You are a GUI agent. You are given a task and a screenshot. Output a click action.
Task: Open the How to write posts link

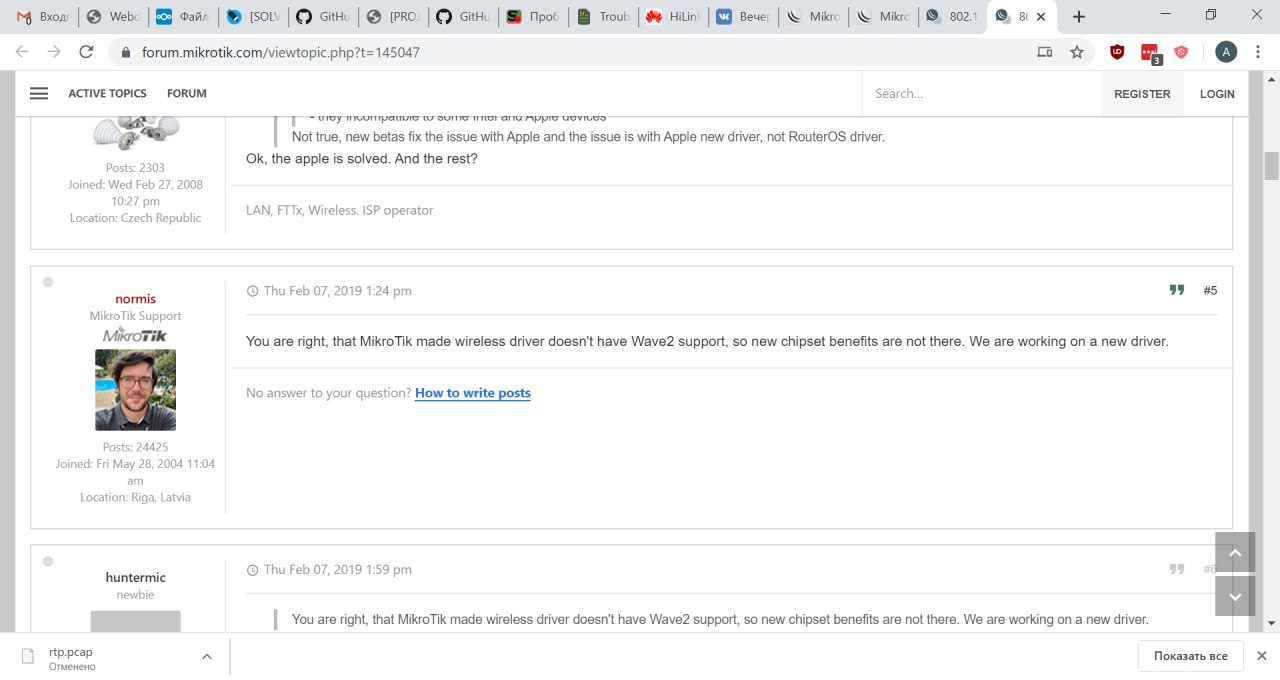coord(473,393)
